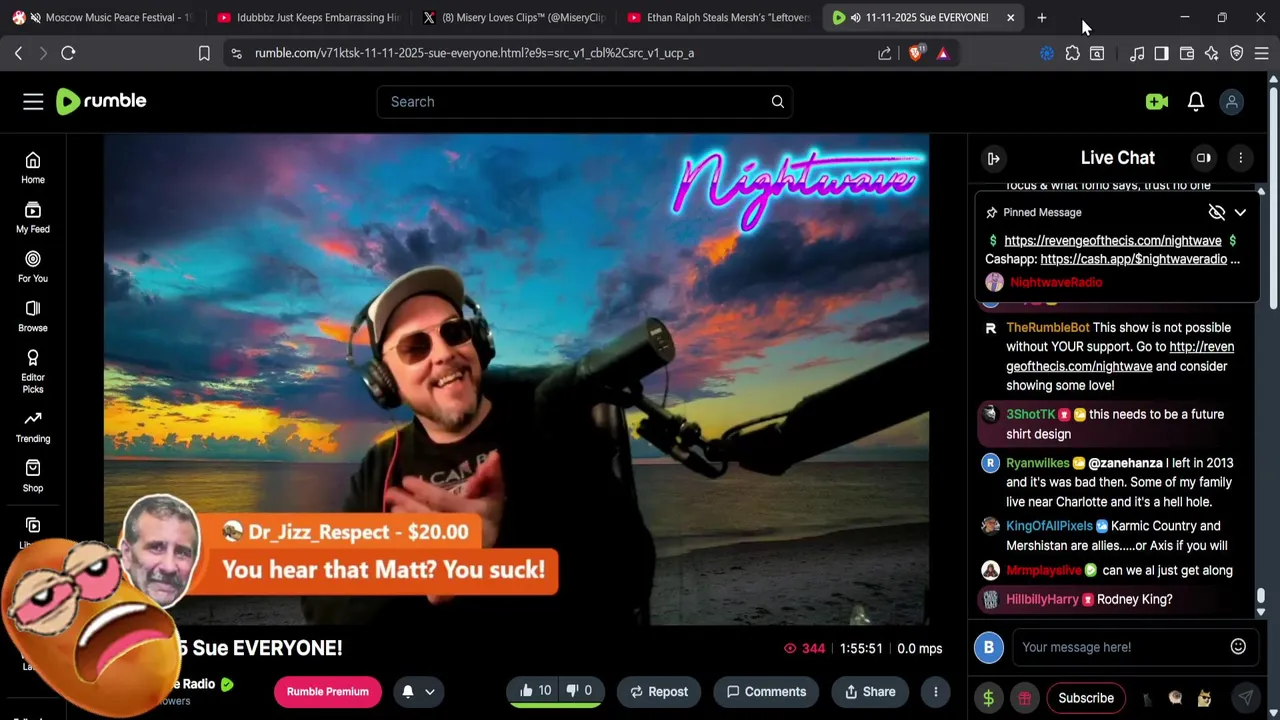Image resolution: width=1280 pixels, height=720 pixels.
Task: Switch to Misery Loves Clips tab
Action: click(x=513, y=17)
